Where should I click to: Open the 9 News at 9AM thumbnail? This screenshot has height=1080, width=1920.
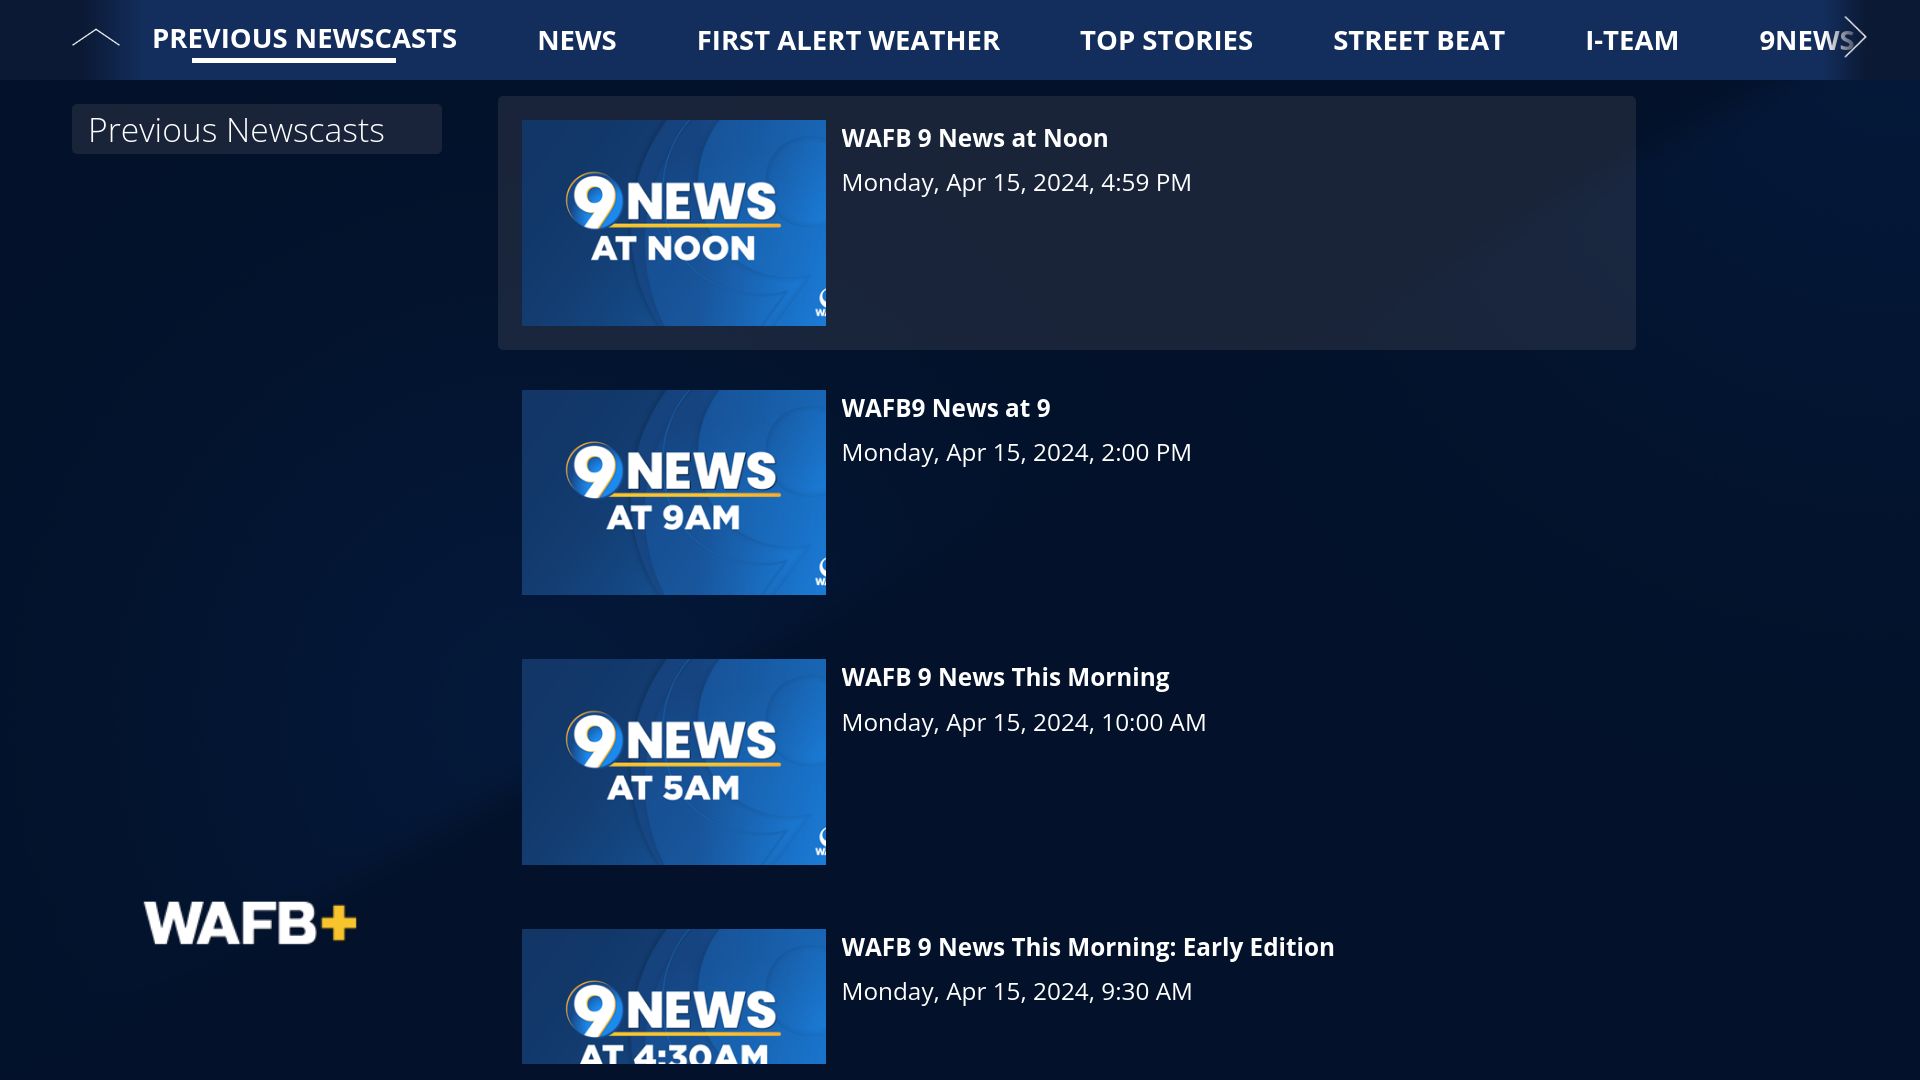coord(674,492)
